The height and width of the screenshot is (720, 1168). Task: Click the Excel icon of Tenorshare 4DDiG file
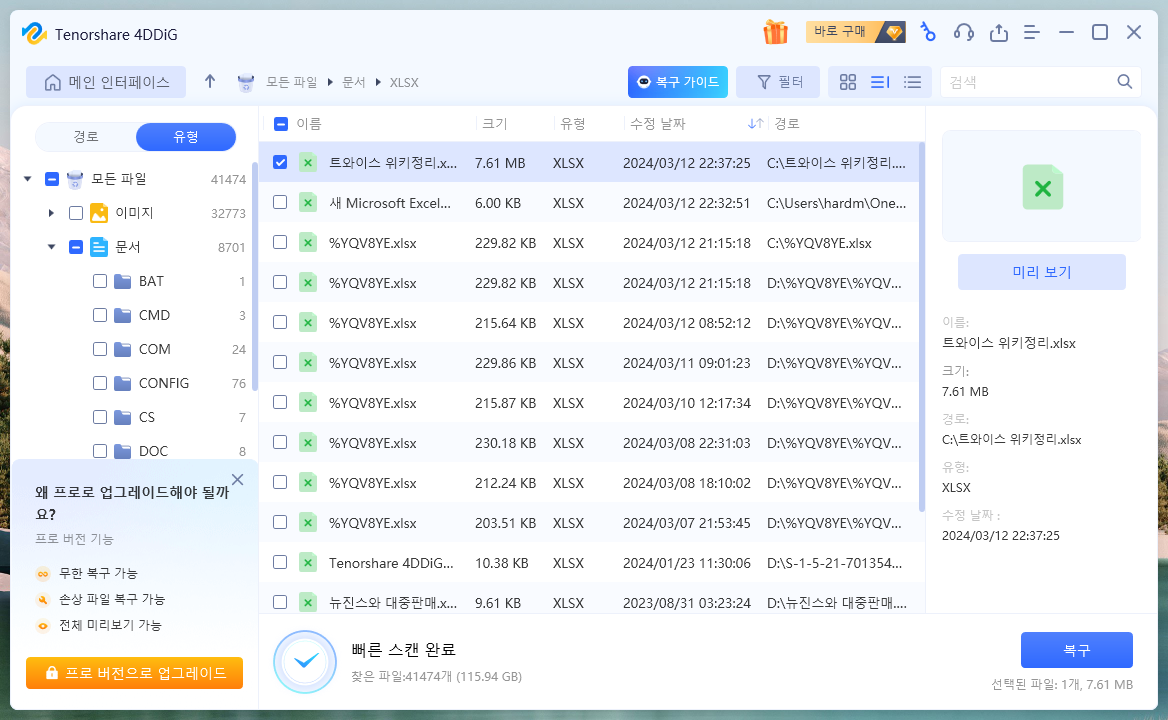(308, 563)
